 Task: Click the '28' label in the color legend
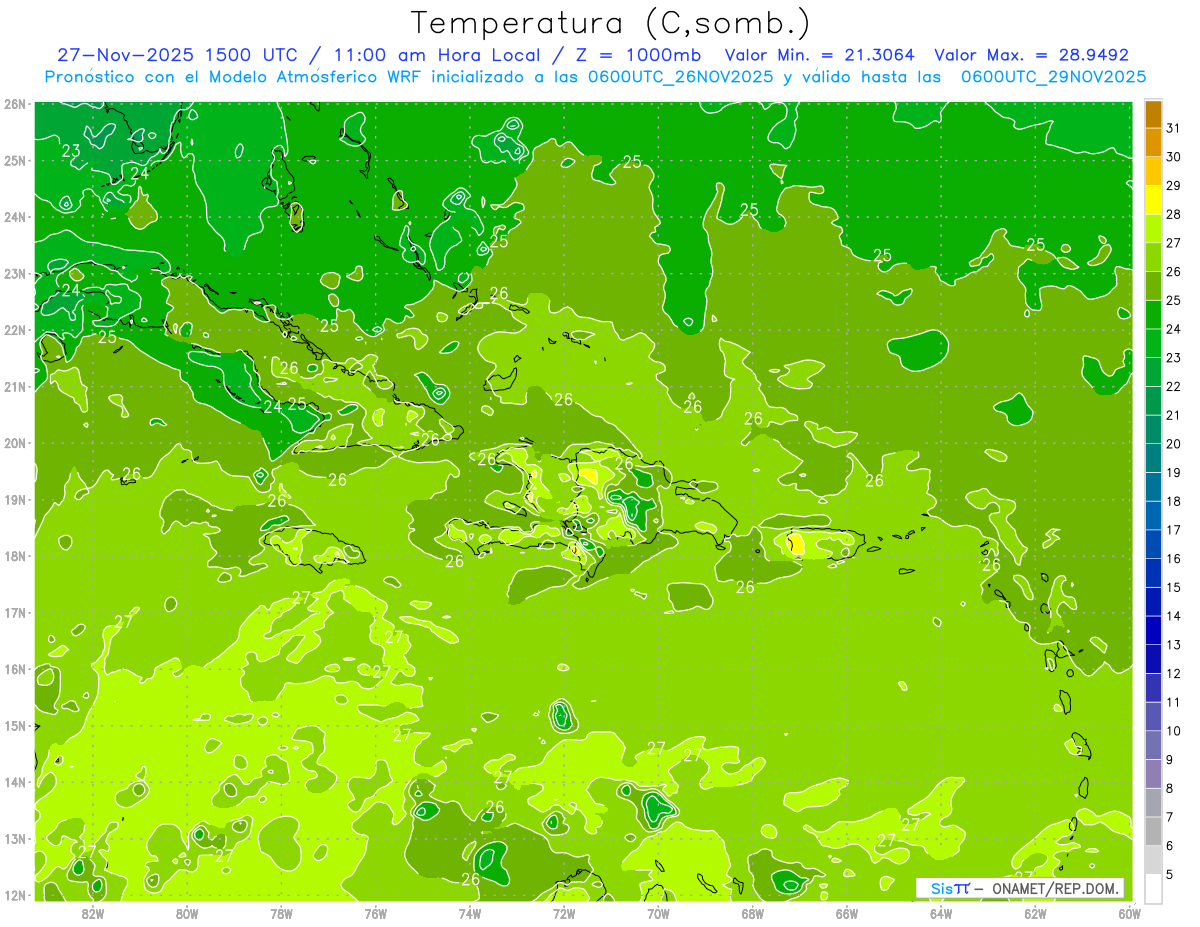(1174, 214)
